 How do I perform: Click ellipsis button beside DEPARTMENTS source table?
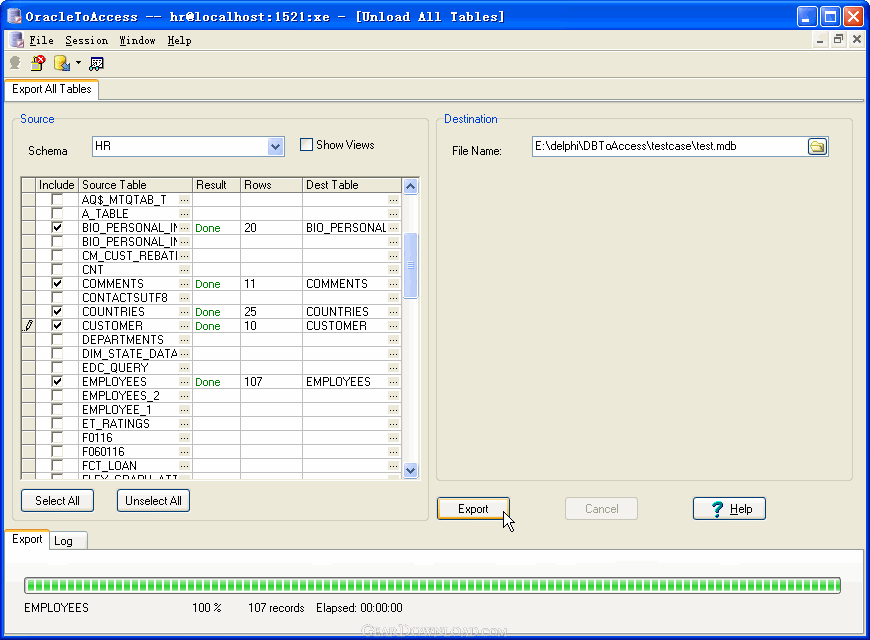(x=184, y=340)
